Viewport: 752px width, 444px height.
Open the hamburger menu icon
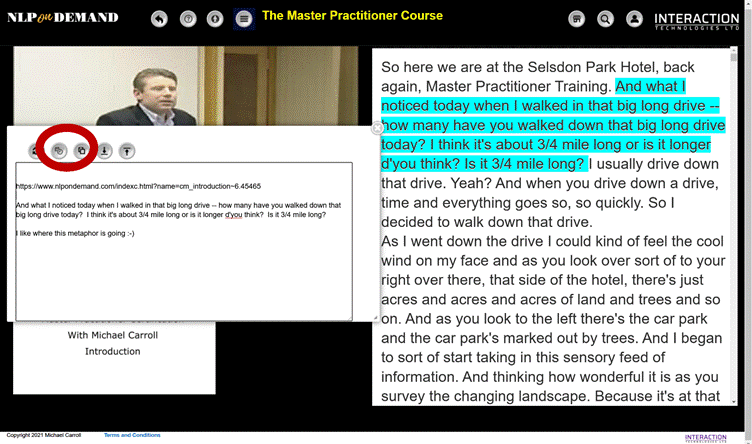tap(244, 19)
